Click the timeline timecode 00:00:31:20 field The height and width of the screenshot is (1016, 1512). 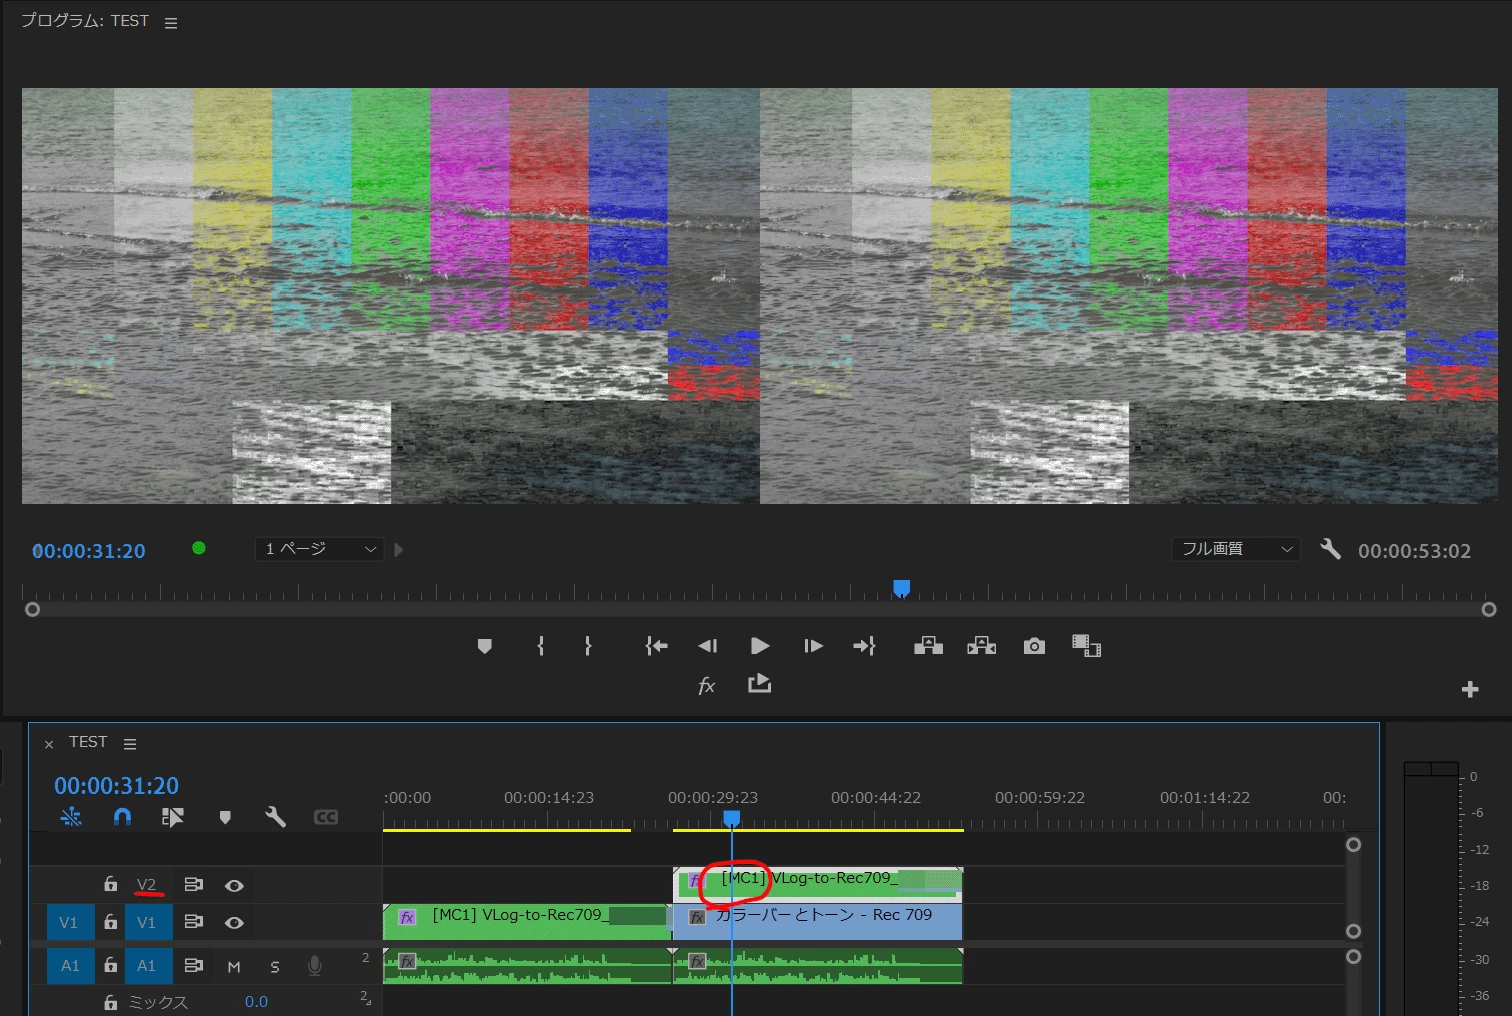pos(116,786)
